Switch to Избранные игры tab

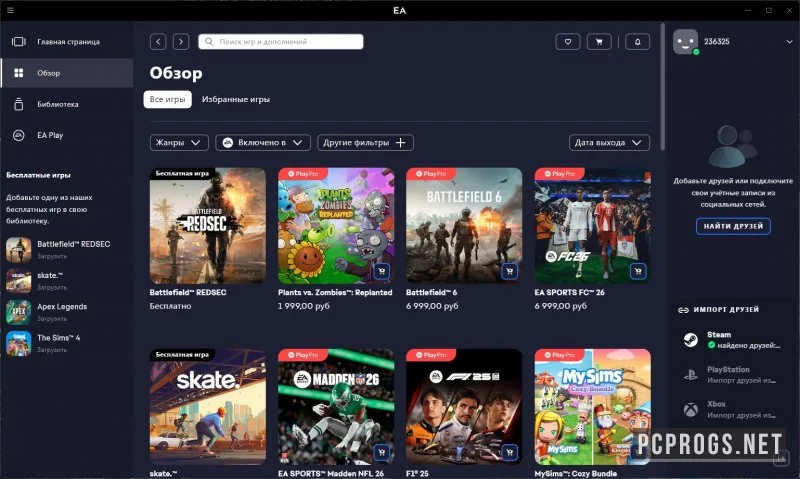[236, 99]
